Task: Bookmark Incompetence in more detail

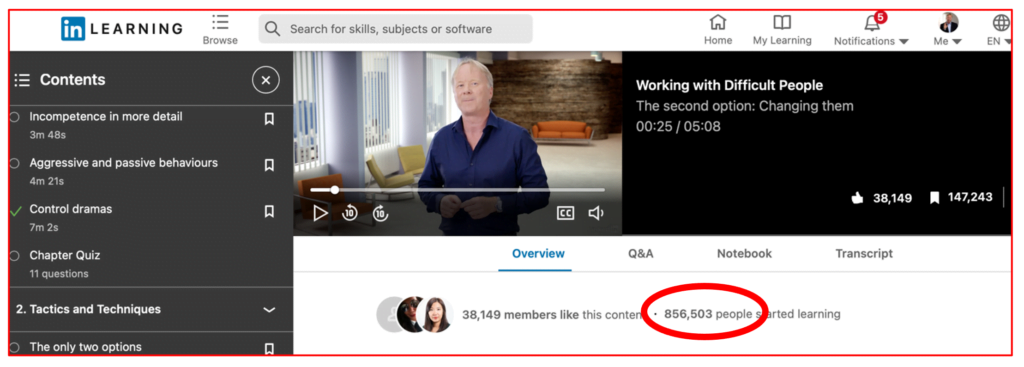Action: [x=269, y=119]
